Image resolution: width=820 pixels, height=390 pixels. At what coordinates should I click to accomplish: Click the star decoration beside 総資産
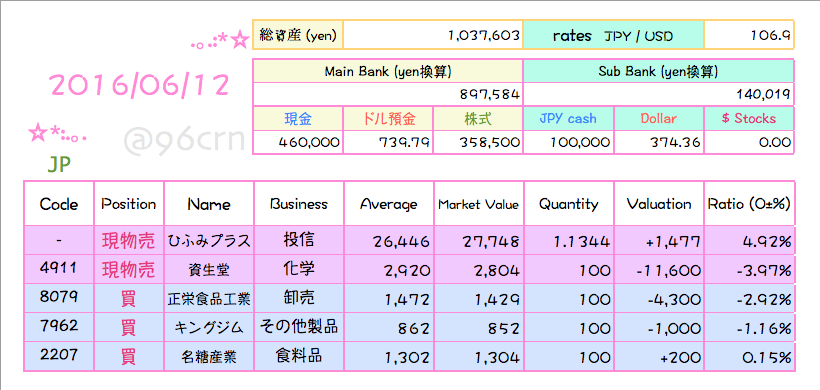[239, 40]
